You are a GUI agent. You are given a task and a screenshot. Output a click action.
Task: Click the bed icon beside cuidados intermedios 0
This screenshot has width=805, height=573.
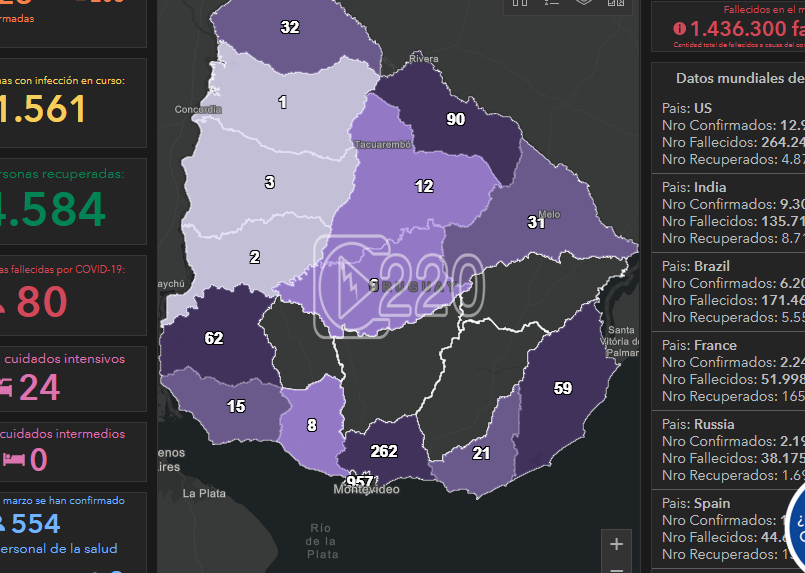(14, 459)
